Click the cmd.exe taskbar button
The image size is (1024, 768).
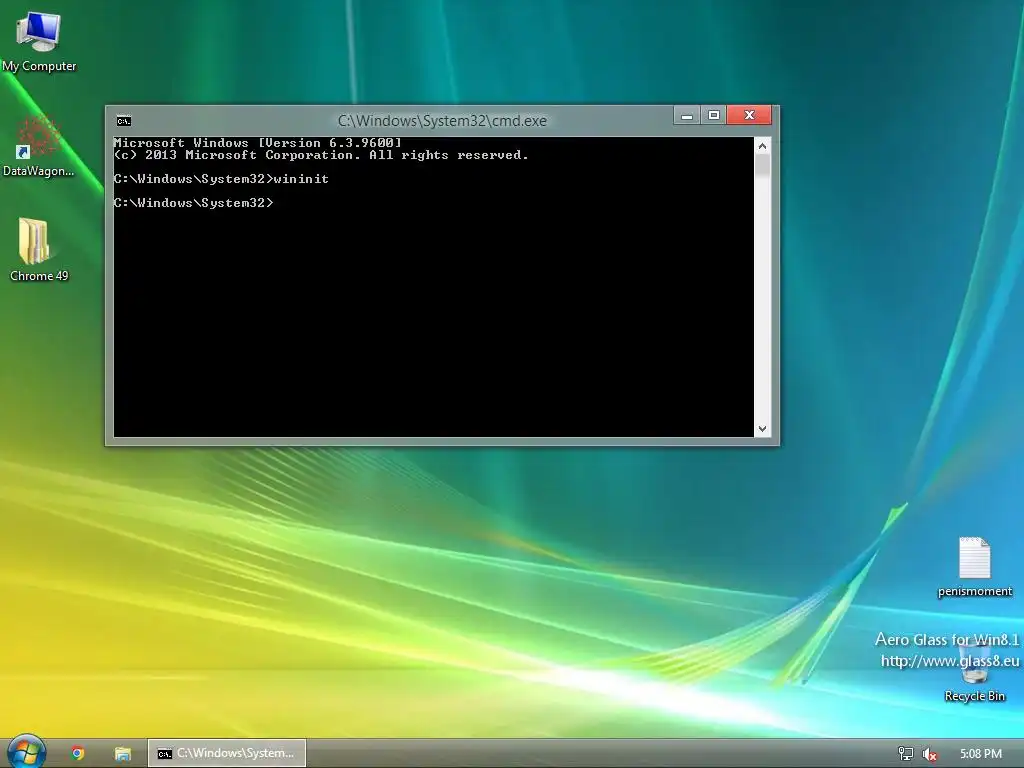(227, 753)
